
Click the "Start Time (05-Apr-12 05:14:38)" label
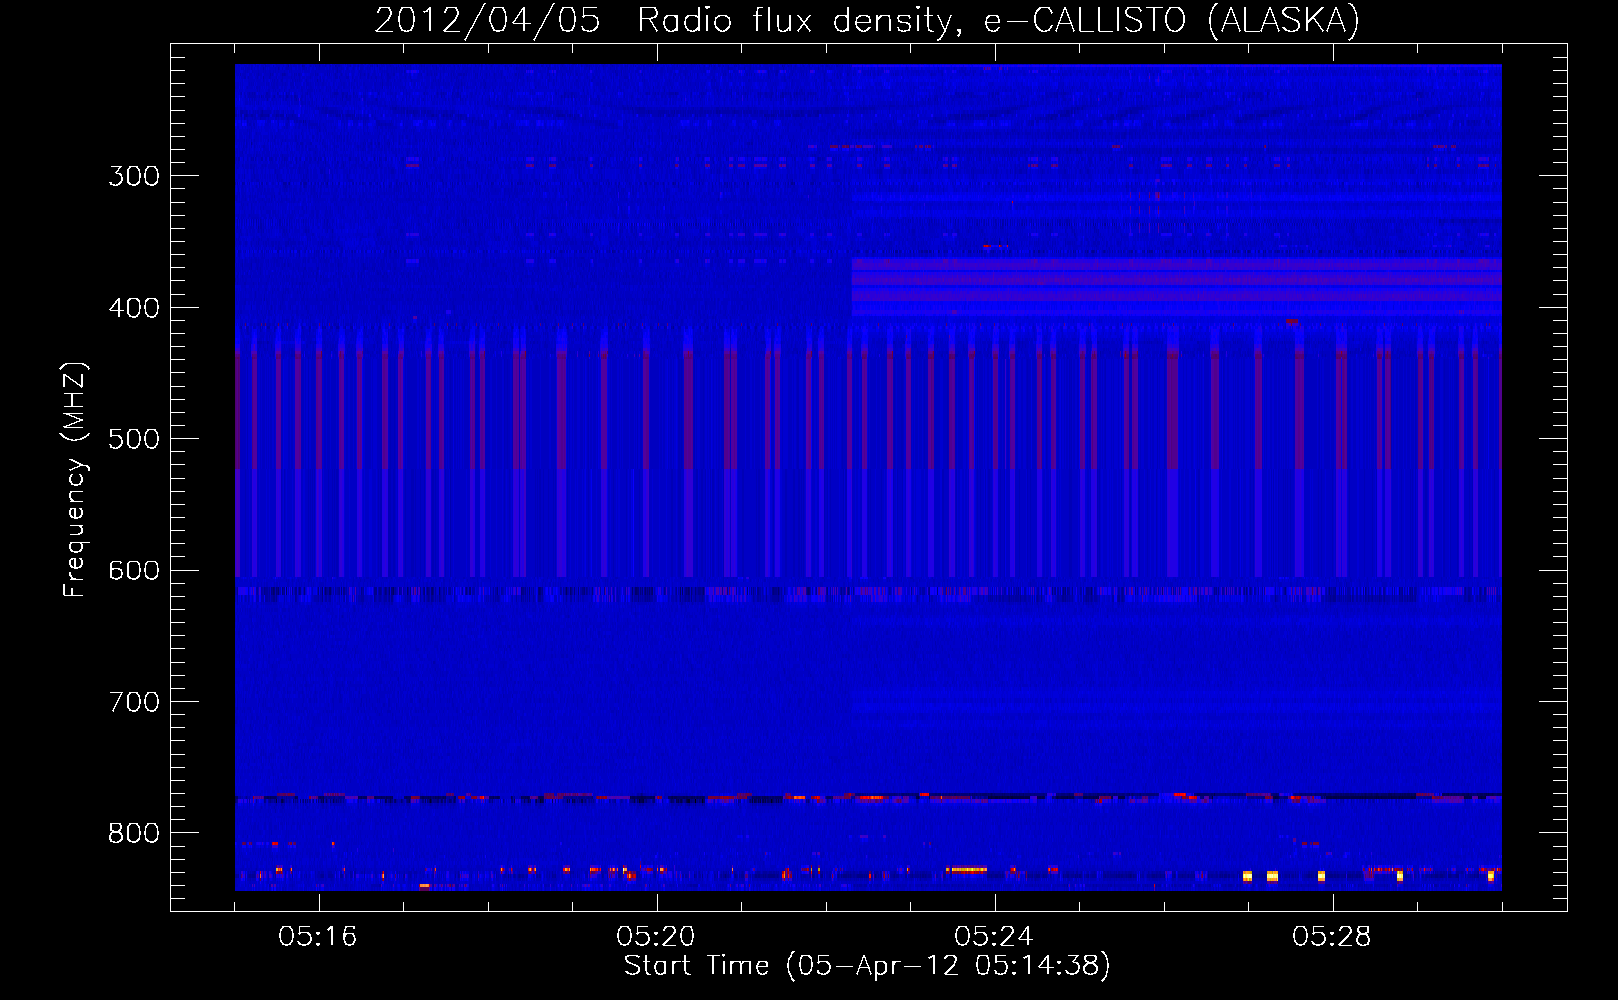pyautogui.click(x=867, y=965)
